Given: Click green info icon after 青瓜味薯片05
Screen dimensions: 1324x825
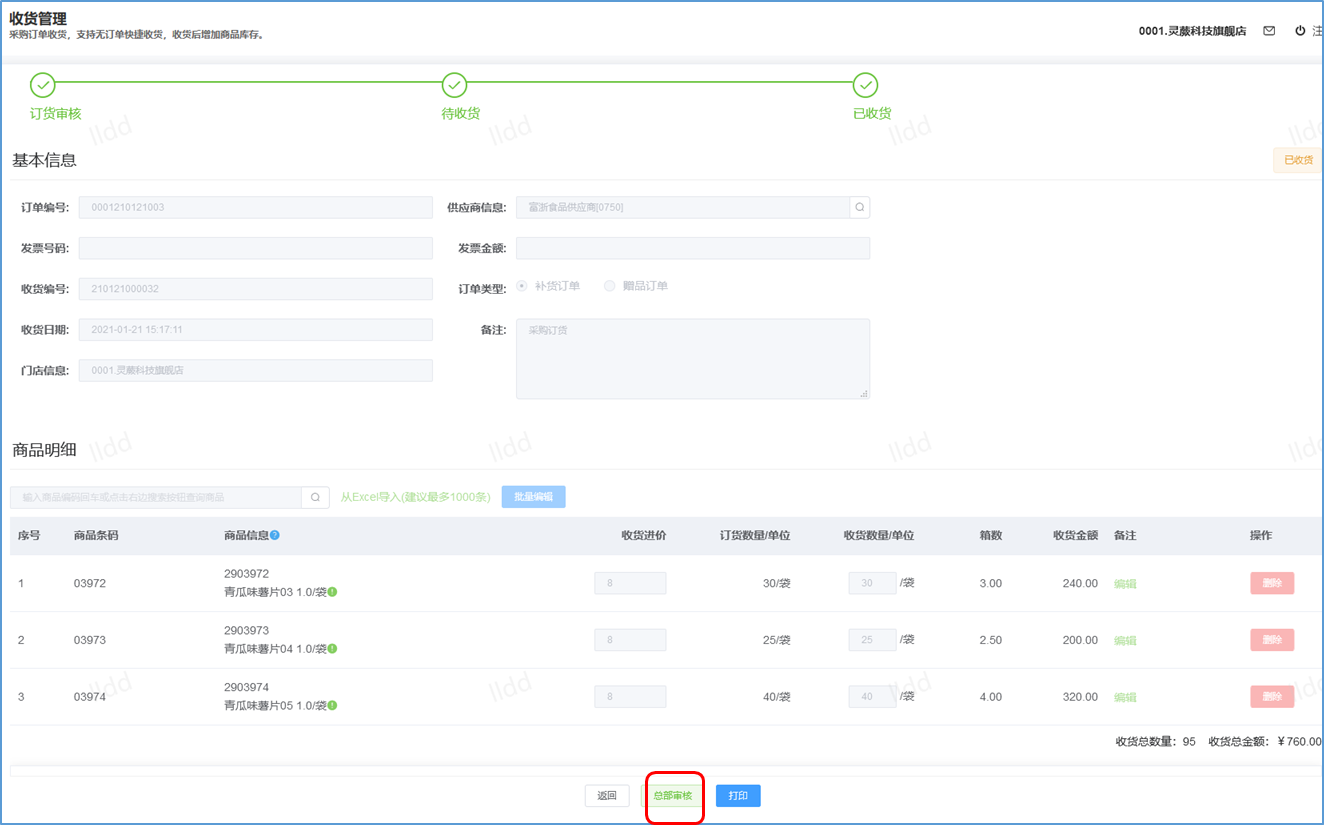Looking at the screenshot, I should tap(332, 706).
